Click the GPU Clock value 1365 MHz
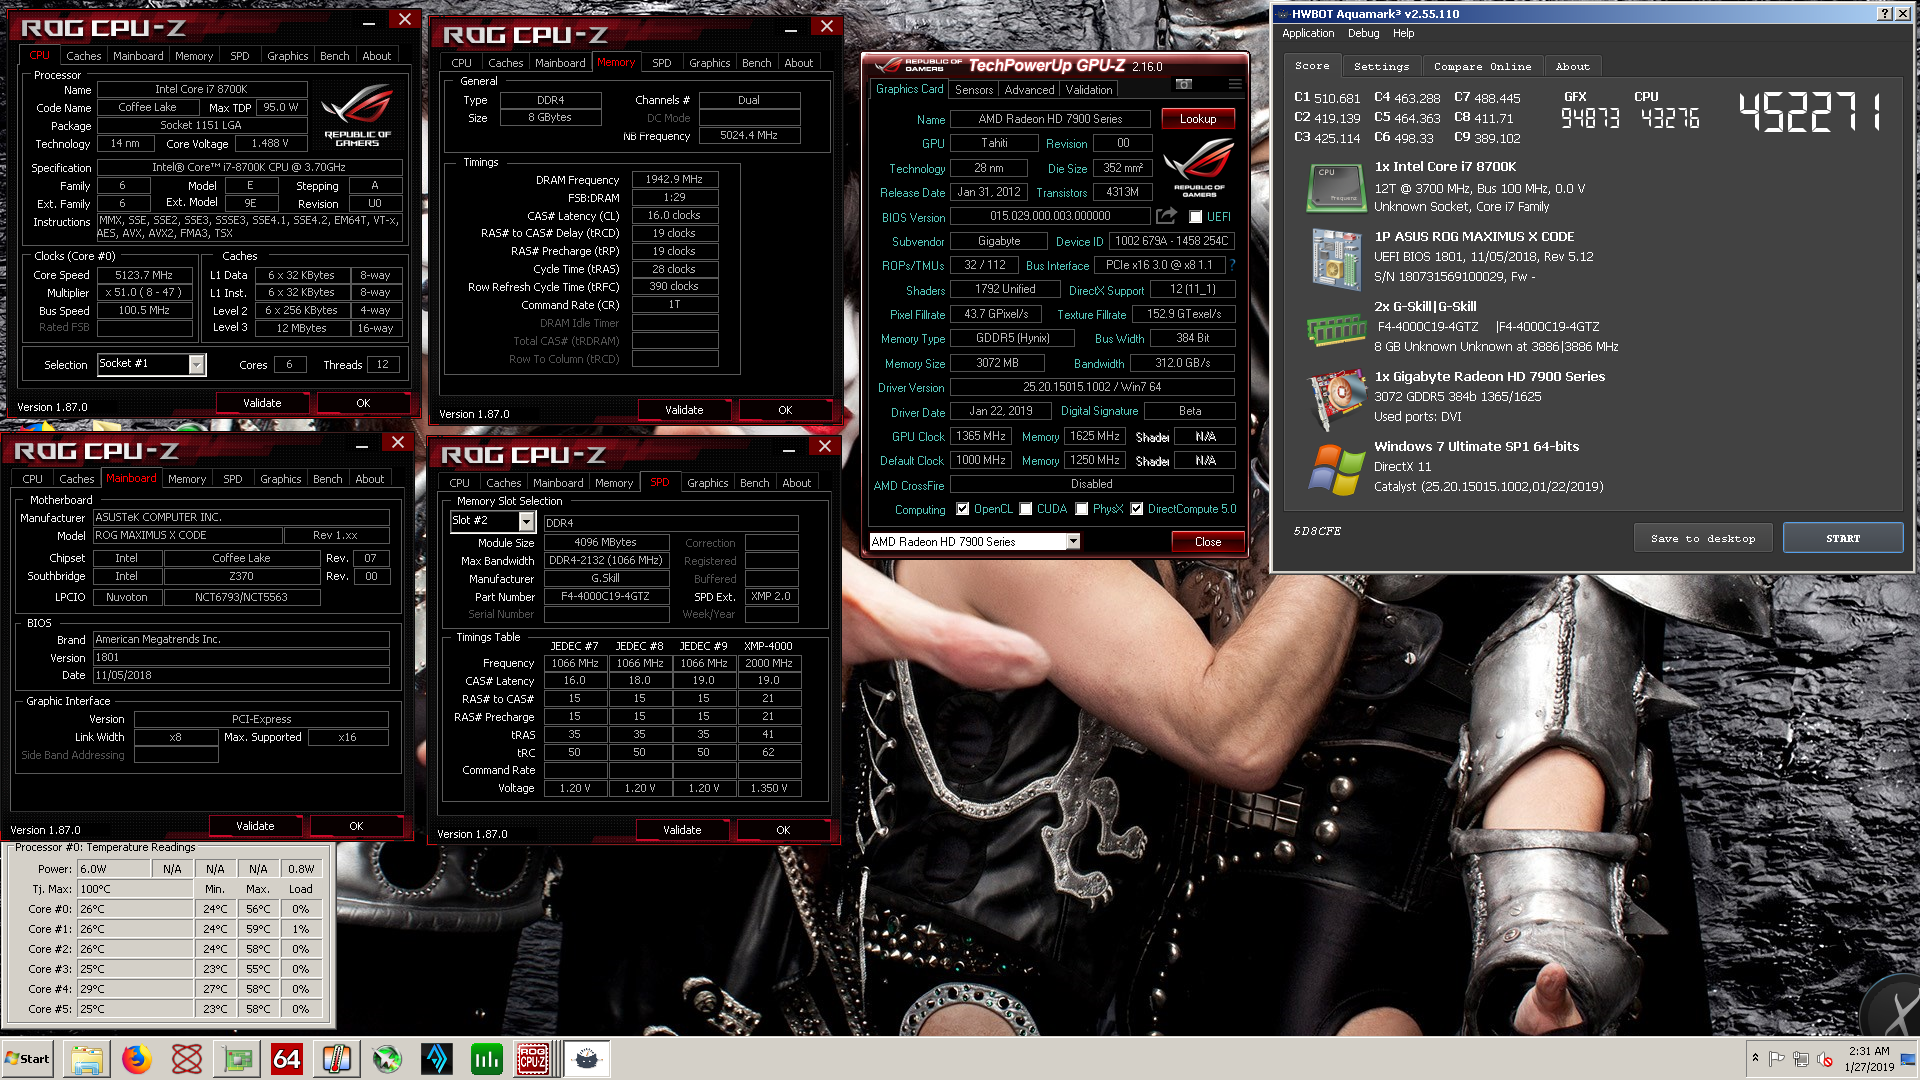Viewport: 1920px width, 1080px height. coord(981,437)
